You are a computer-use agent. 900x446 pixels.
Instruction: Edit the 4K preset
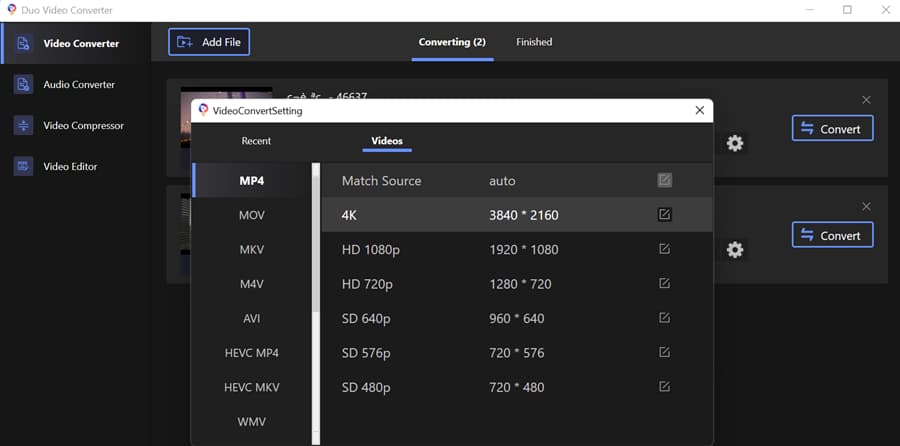coord(664,215)
